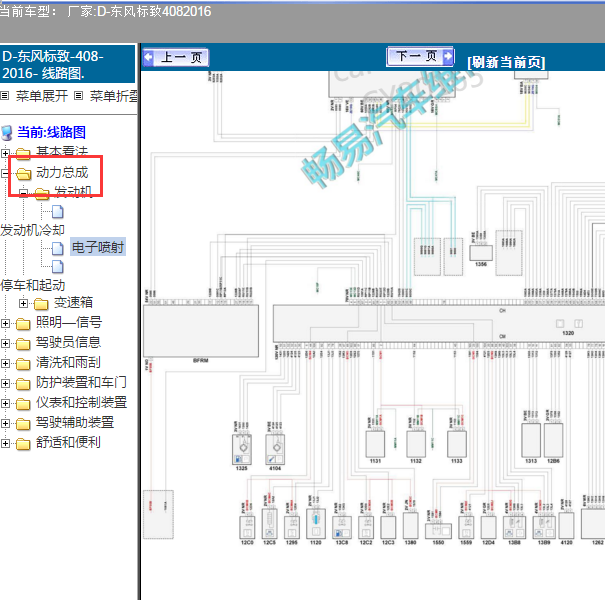This screenshot has width=605, height=600.
Task: Click component 1325 in the diagram
Action: tap(242, 450)
